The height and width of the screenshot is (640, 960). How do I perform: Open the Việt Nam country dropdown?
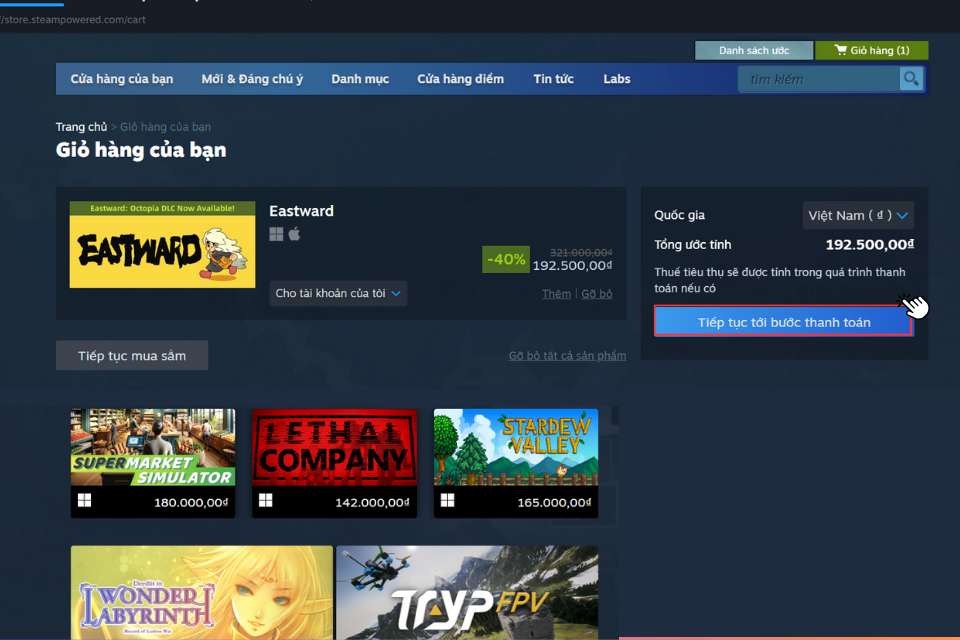(x=858, y=216)
